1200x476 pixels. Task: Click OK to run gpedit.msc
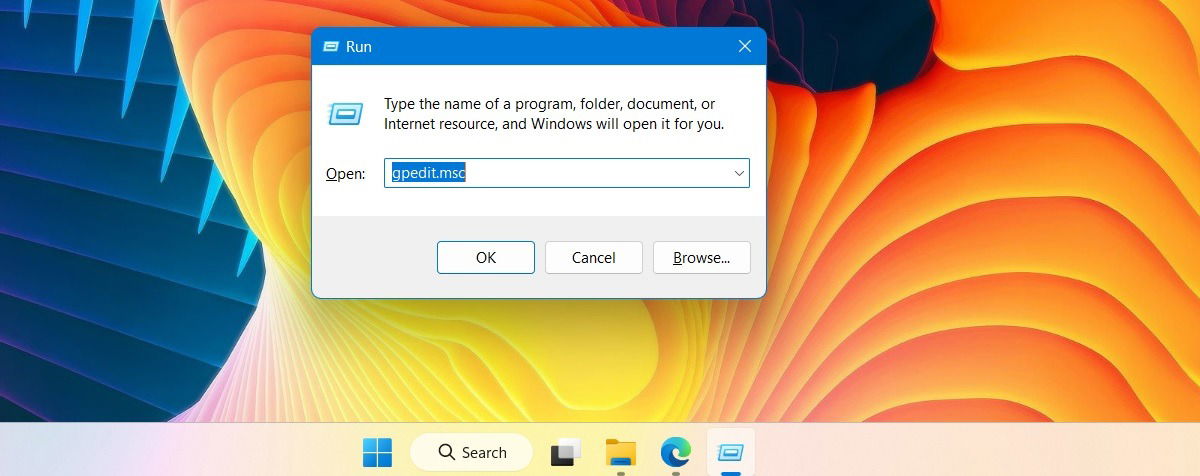coord(486,257)
